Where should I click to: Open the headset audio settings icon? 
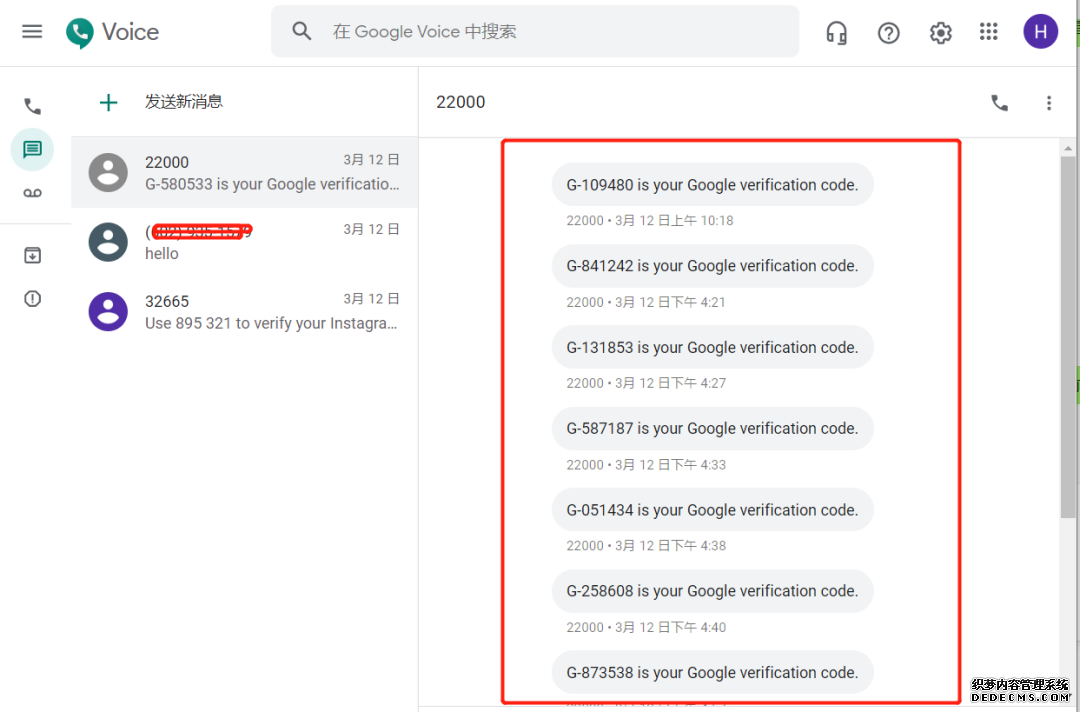pyautogui.click(x=836, y=32)
